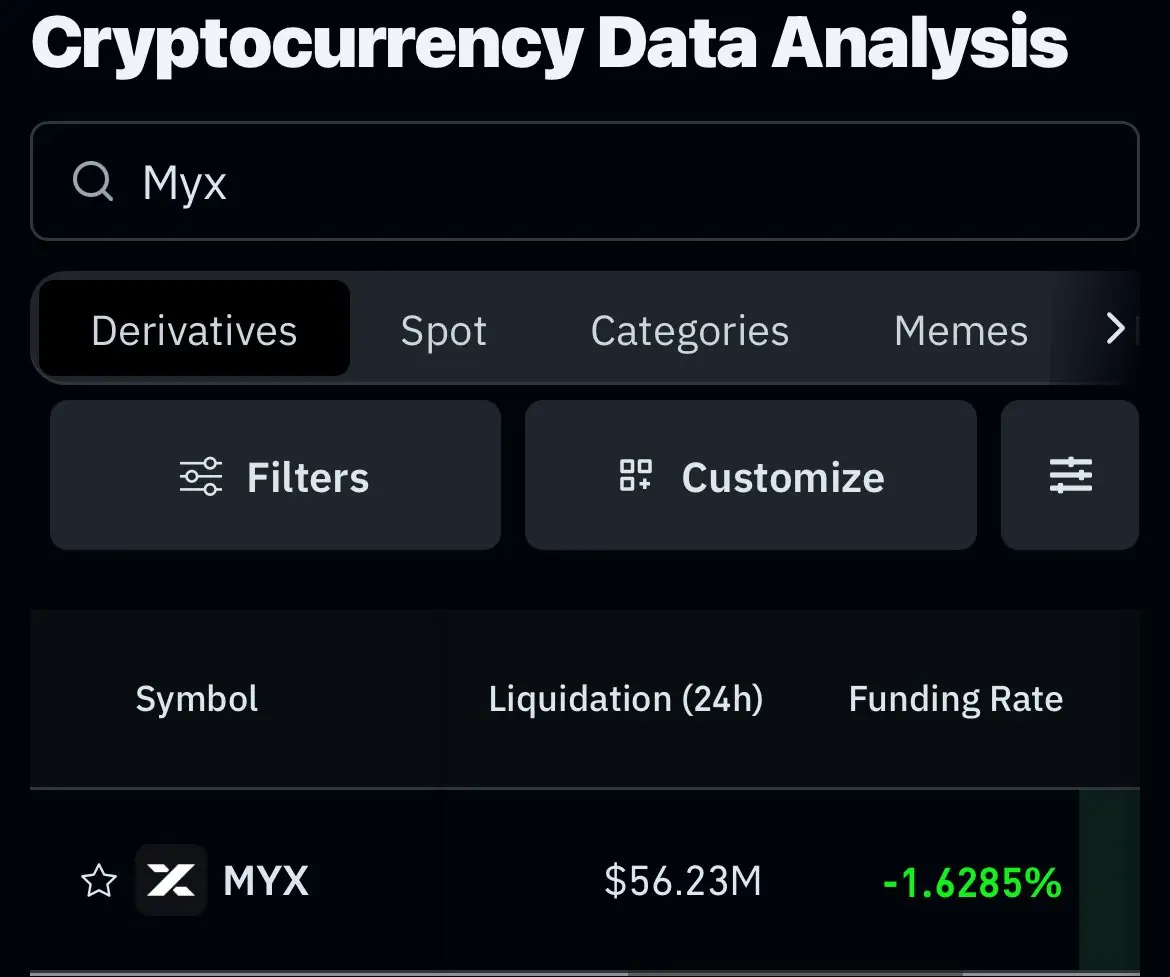Image resolution: width=1170 pixels, height=977 pixels.
Task: Expand more tabs with right chevron
Action: 1115,328
